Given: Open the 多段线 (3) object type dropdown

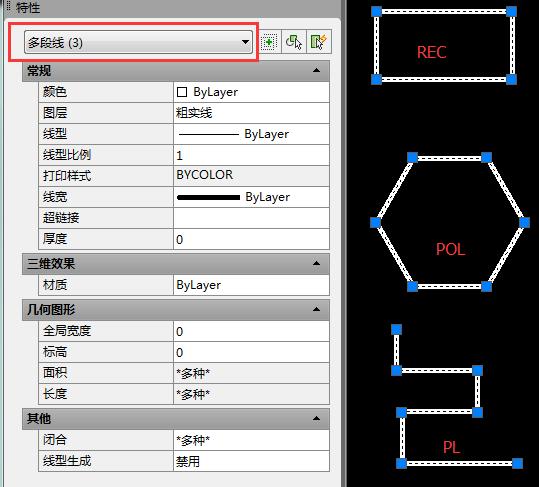Looking at the screenshot, I should click(138, 42).
